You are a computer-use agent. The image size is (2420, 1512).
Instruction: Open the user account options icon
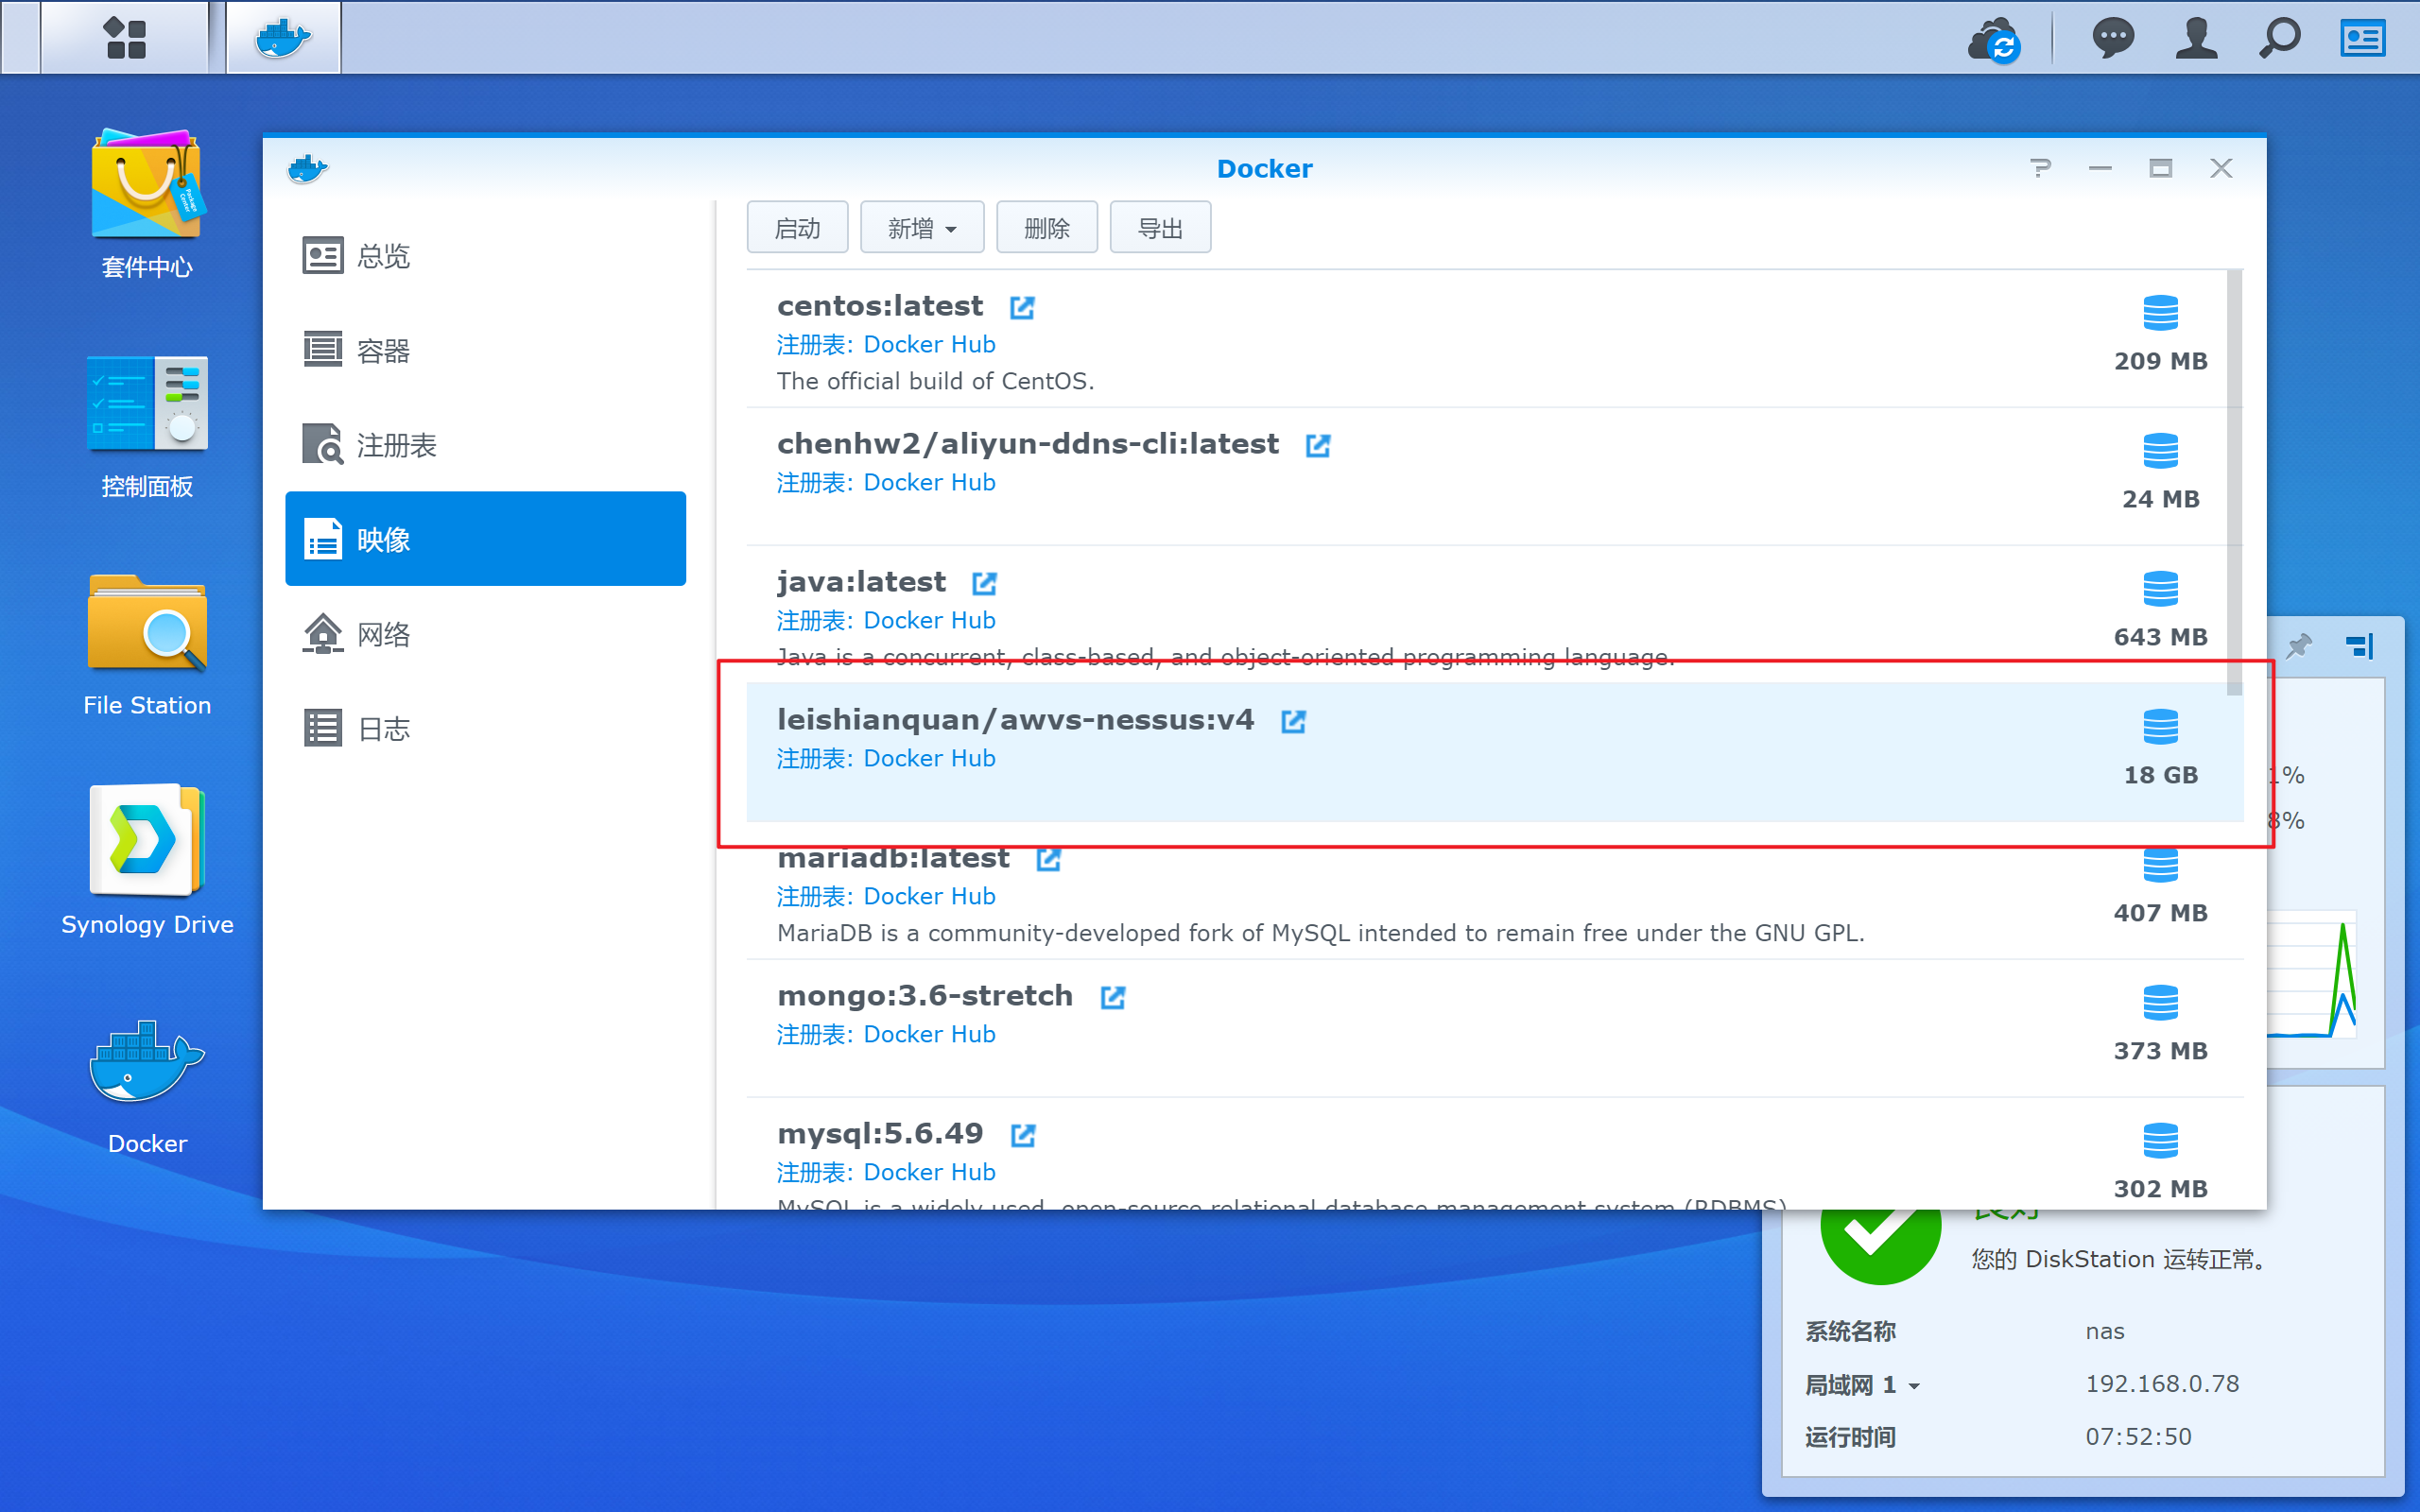tap(2196, 39)
